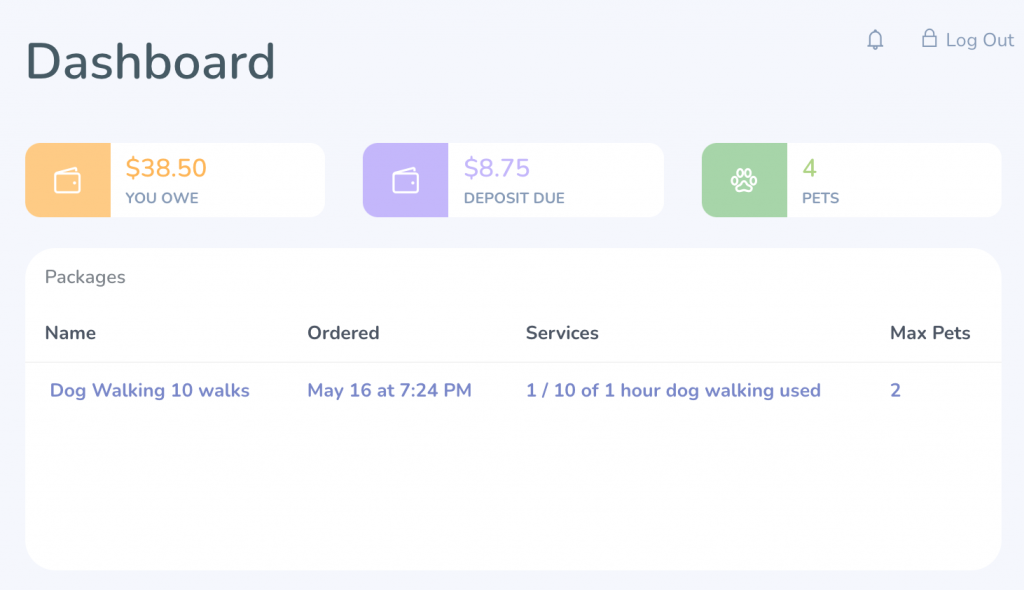Log Out of the dashboard
This screenshot has width=1024, height=590.
click(980, 40)
